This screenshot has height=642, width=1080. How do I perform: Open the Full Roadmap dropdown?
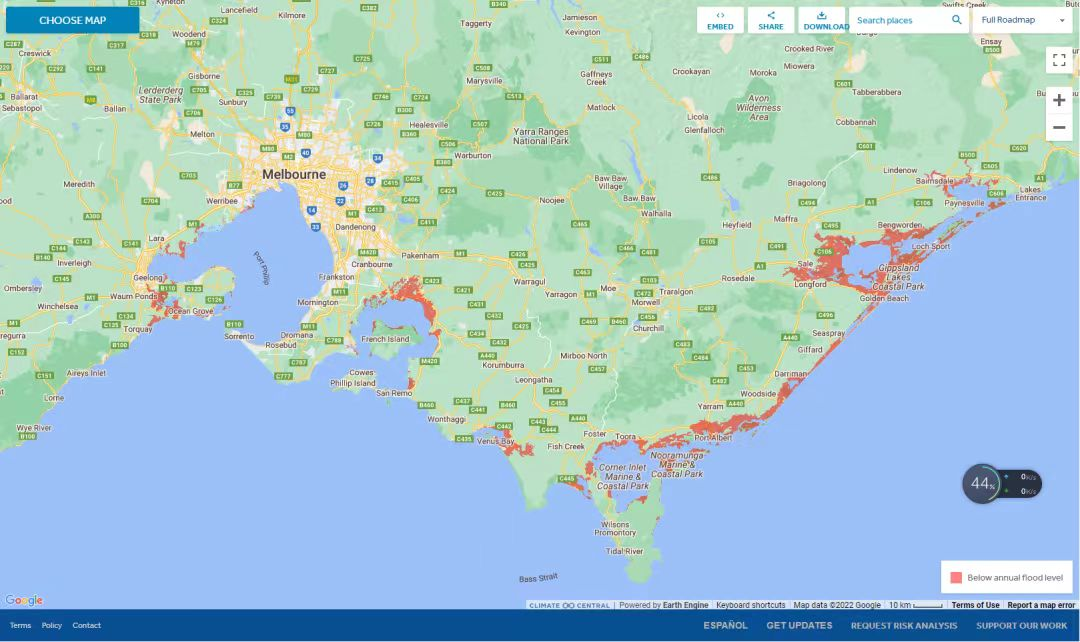pyautogui.click(x=1023, y=20)
